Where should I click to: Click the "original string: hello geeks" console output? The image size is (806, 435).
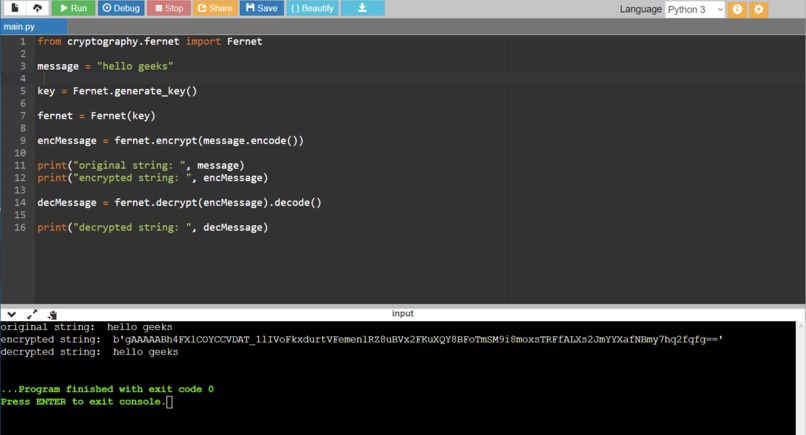[x=86, y=327]
